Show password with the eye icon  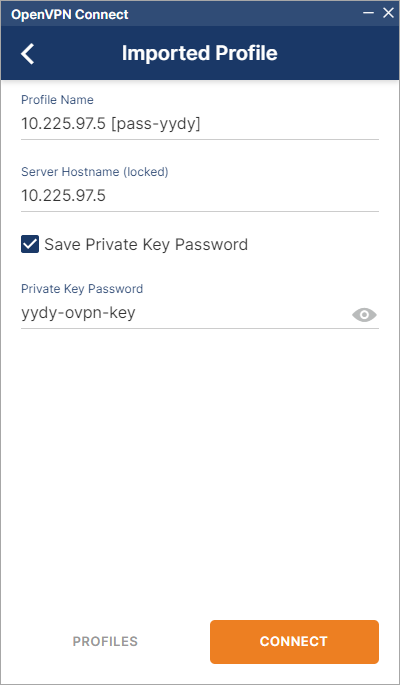(x=364, y=315)
